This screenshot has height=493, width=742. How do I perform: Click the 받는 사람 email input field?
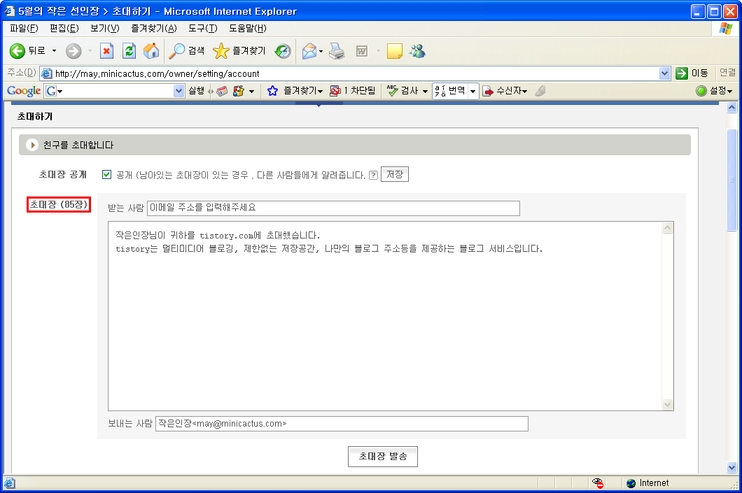[333, 208]
